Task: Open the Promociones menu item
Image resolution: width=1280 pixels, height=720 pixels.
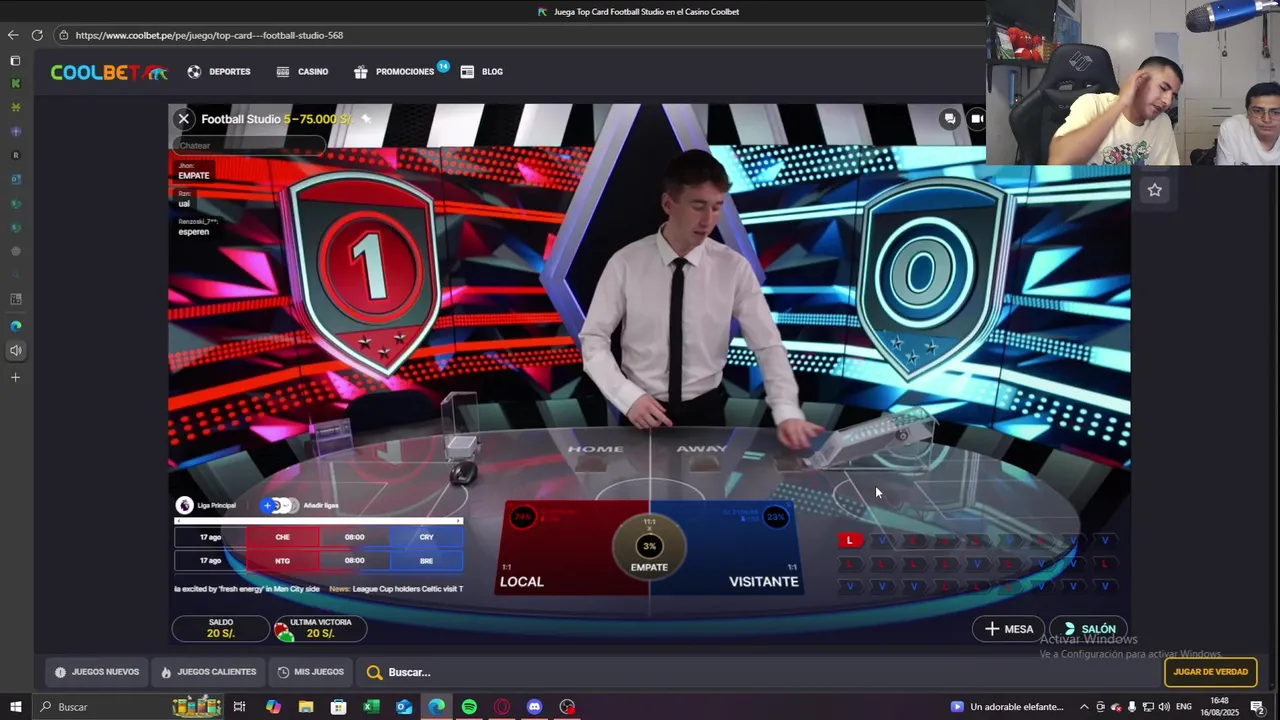Action: (395, 72)
